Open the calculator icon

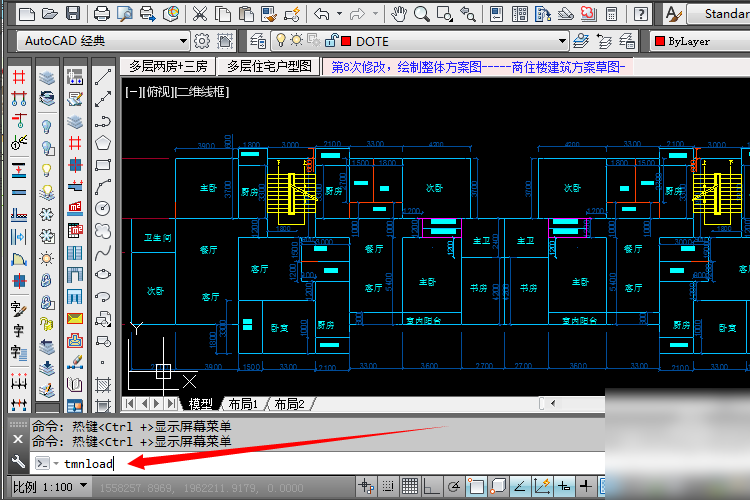pos(611,14)
